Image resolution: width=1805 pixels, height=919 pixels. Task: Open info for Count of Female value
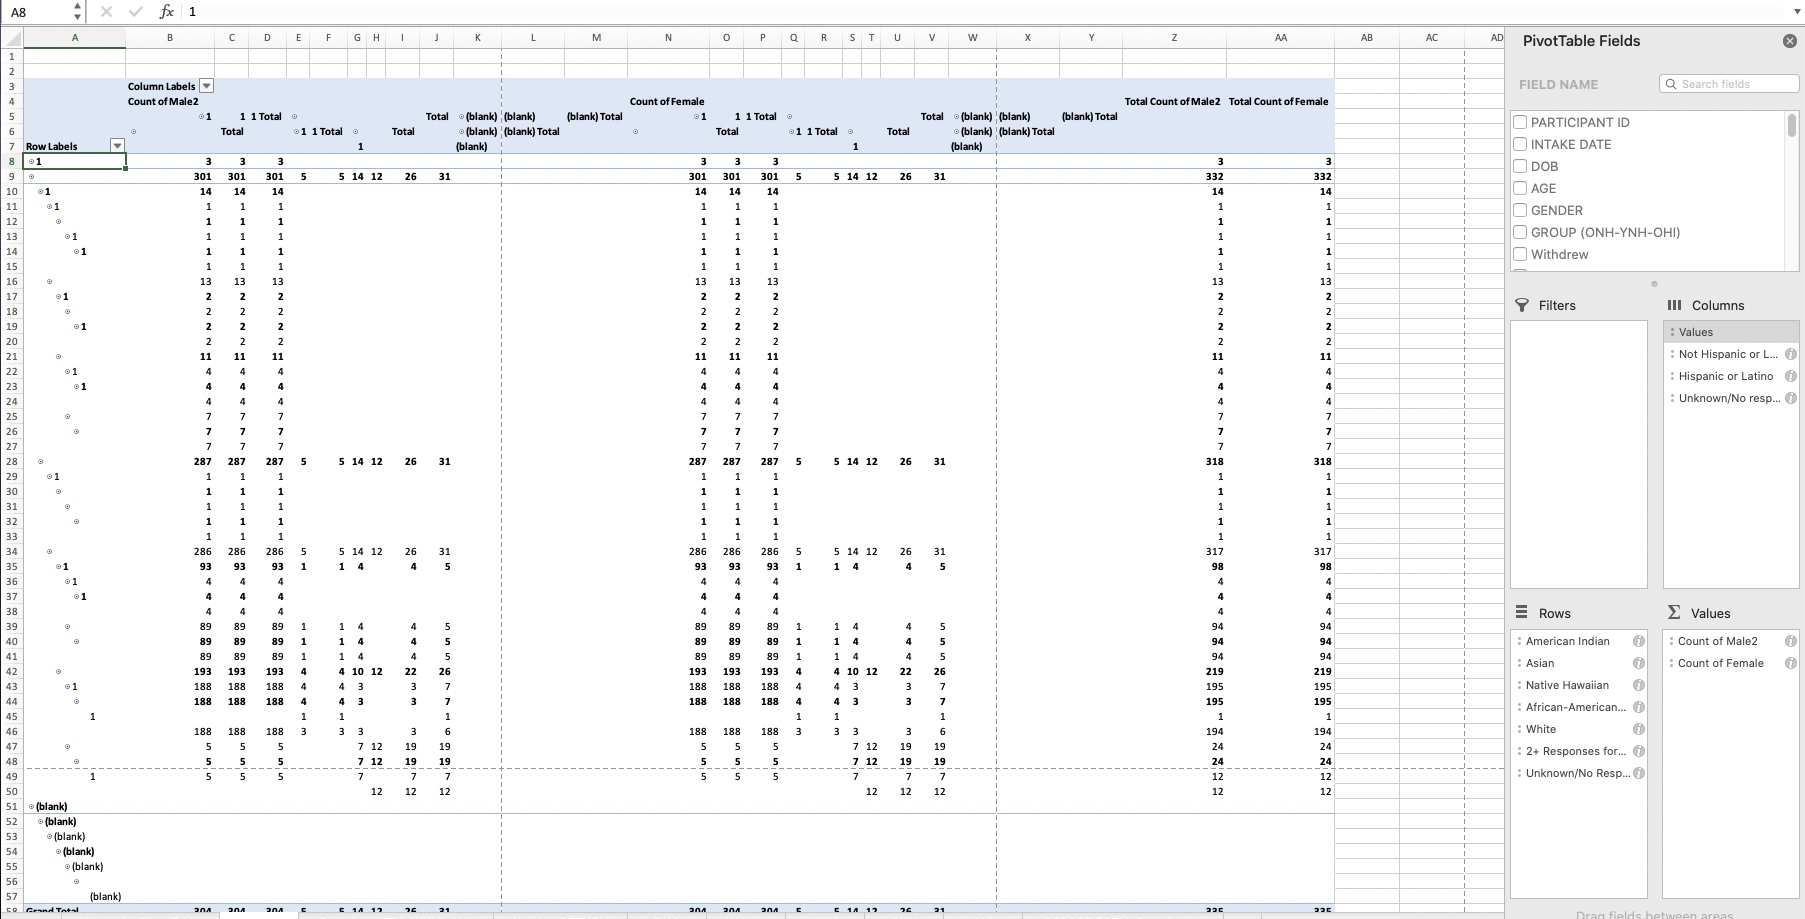(1790, 663)
